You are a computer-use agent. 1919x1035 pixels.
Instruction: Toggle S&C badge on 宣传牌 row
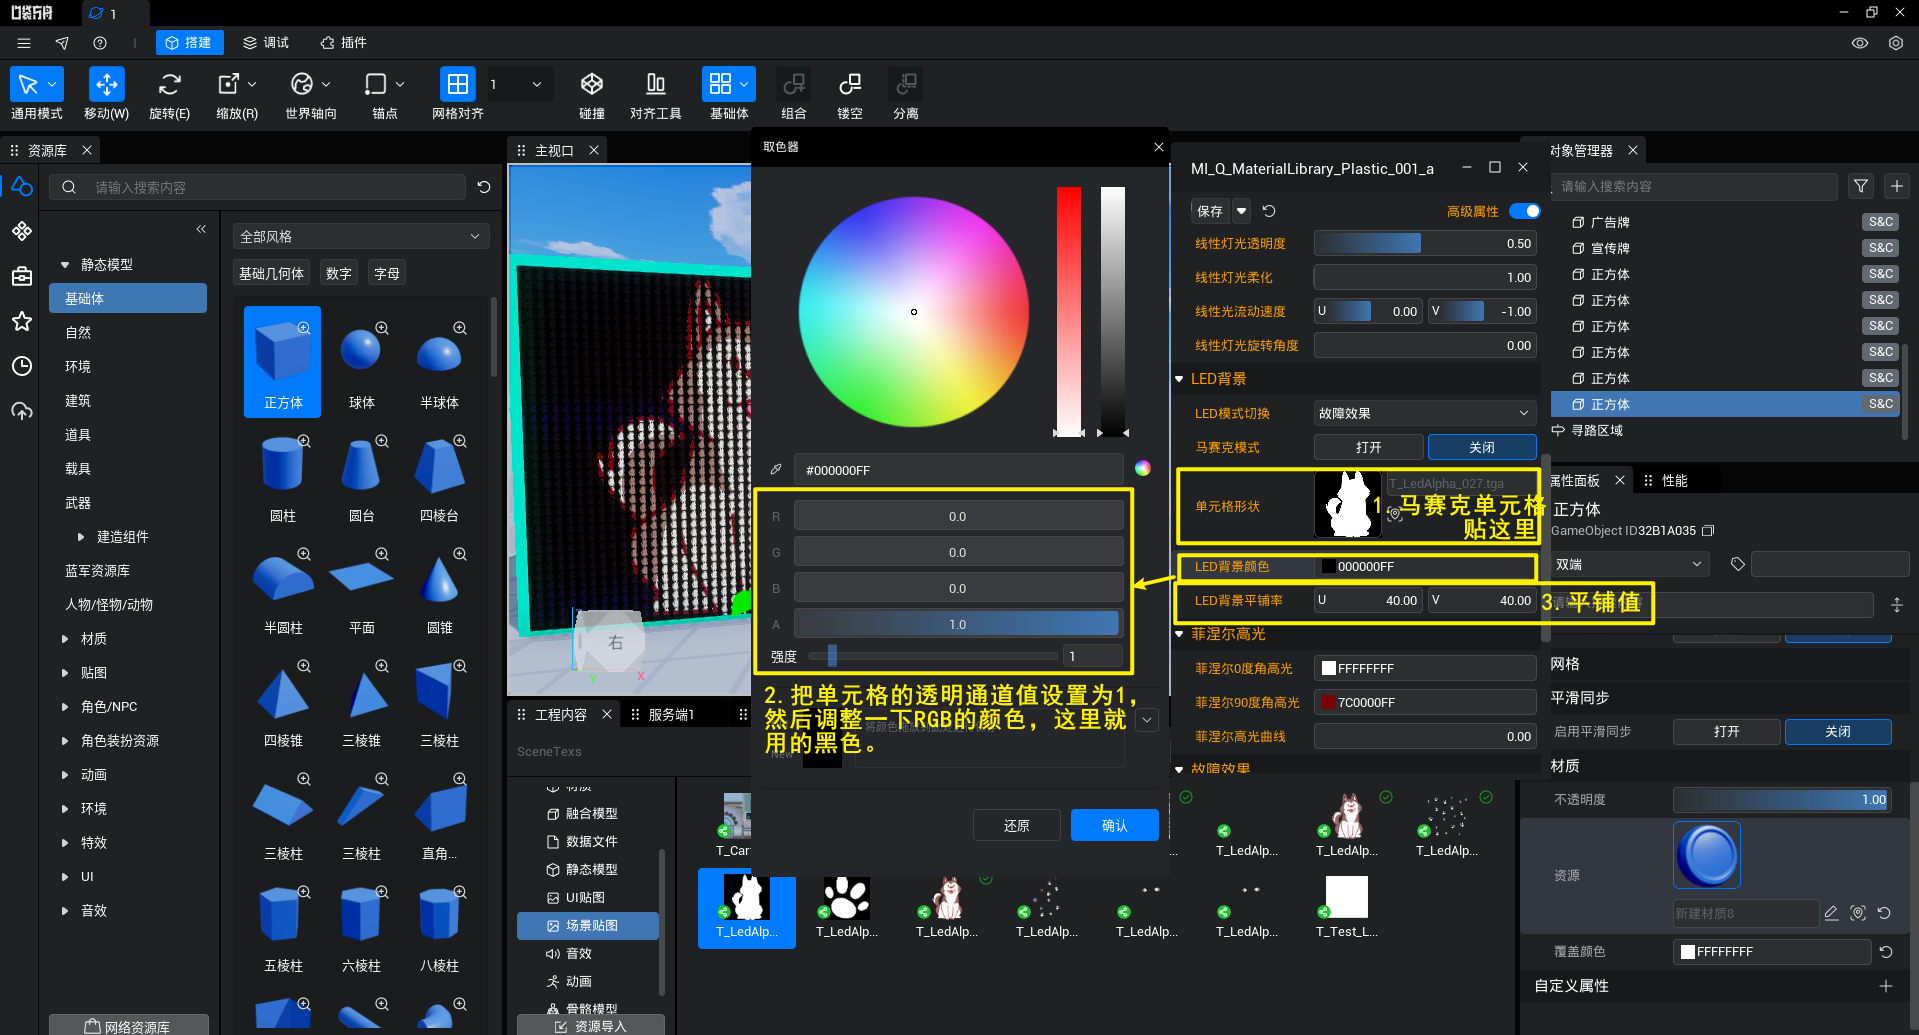[x=1881, y=248]
